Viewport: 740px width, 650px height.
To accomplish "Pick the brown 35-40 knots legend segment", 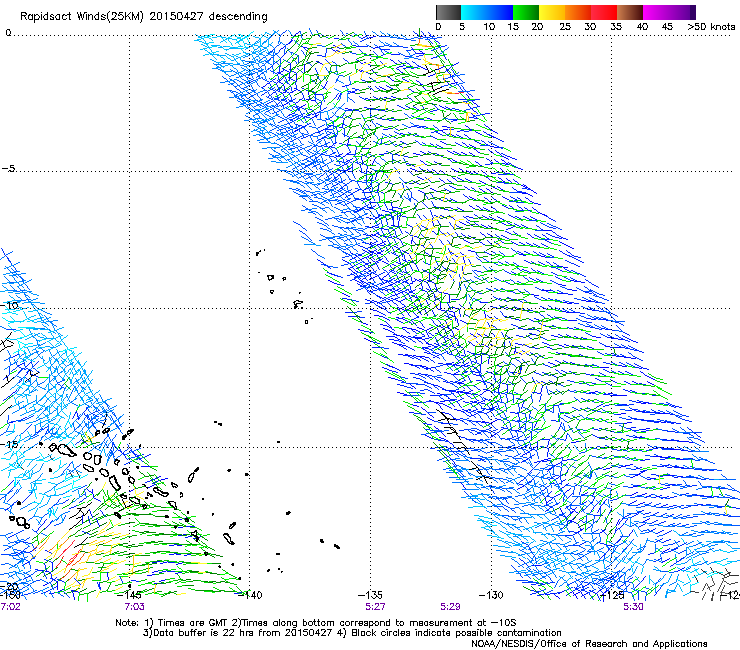I will pyautogui.click(x=630, y=12).
